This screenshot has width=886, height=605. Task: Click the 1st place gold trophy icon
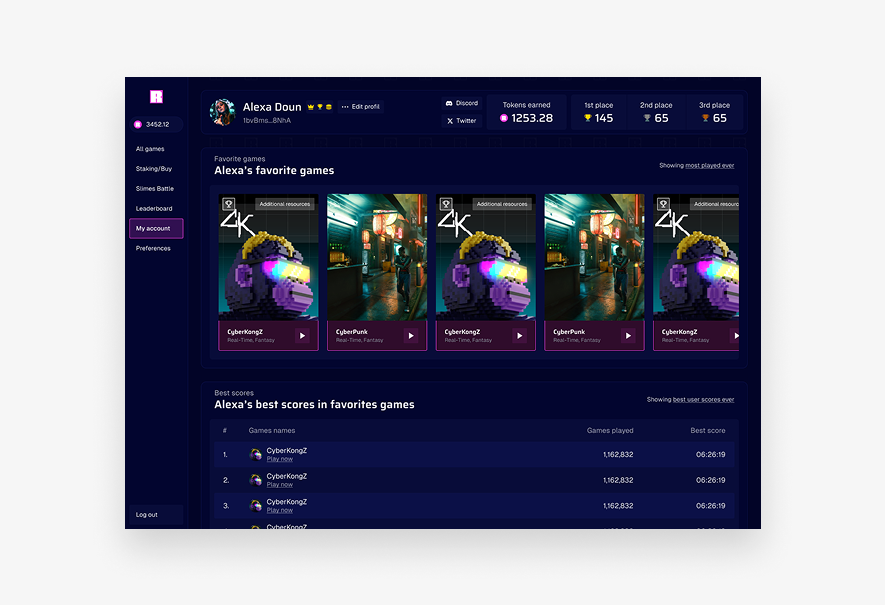coord(586,117)
